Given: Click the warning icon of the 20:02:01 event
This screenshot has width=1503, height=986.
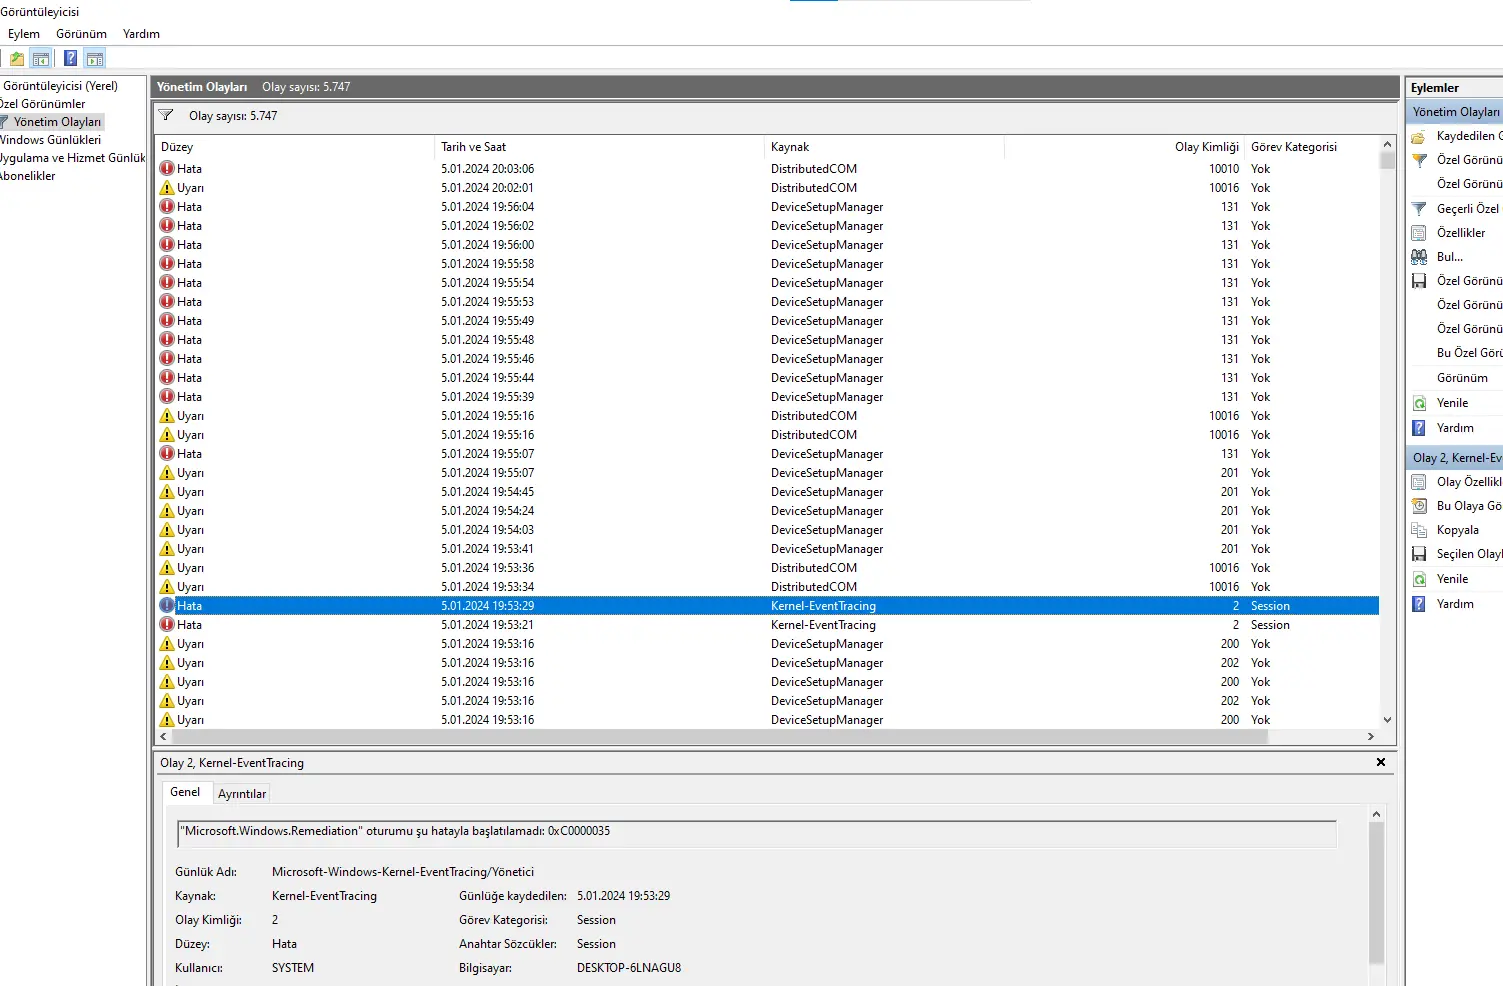Looking at the screenshot, I should [x=167, y=187].
